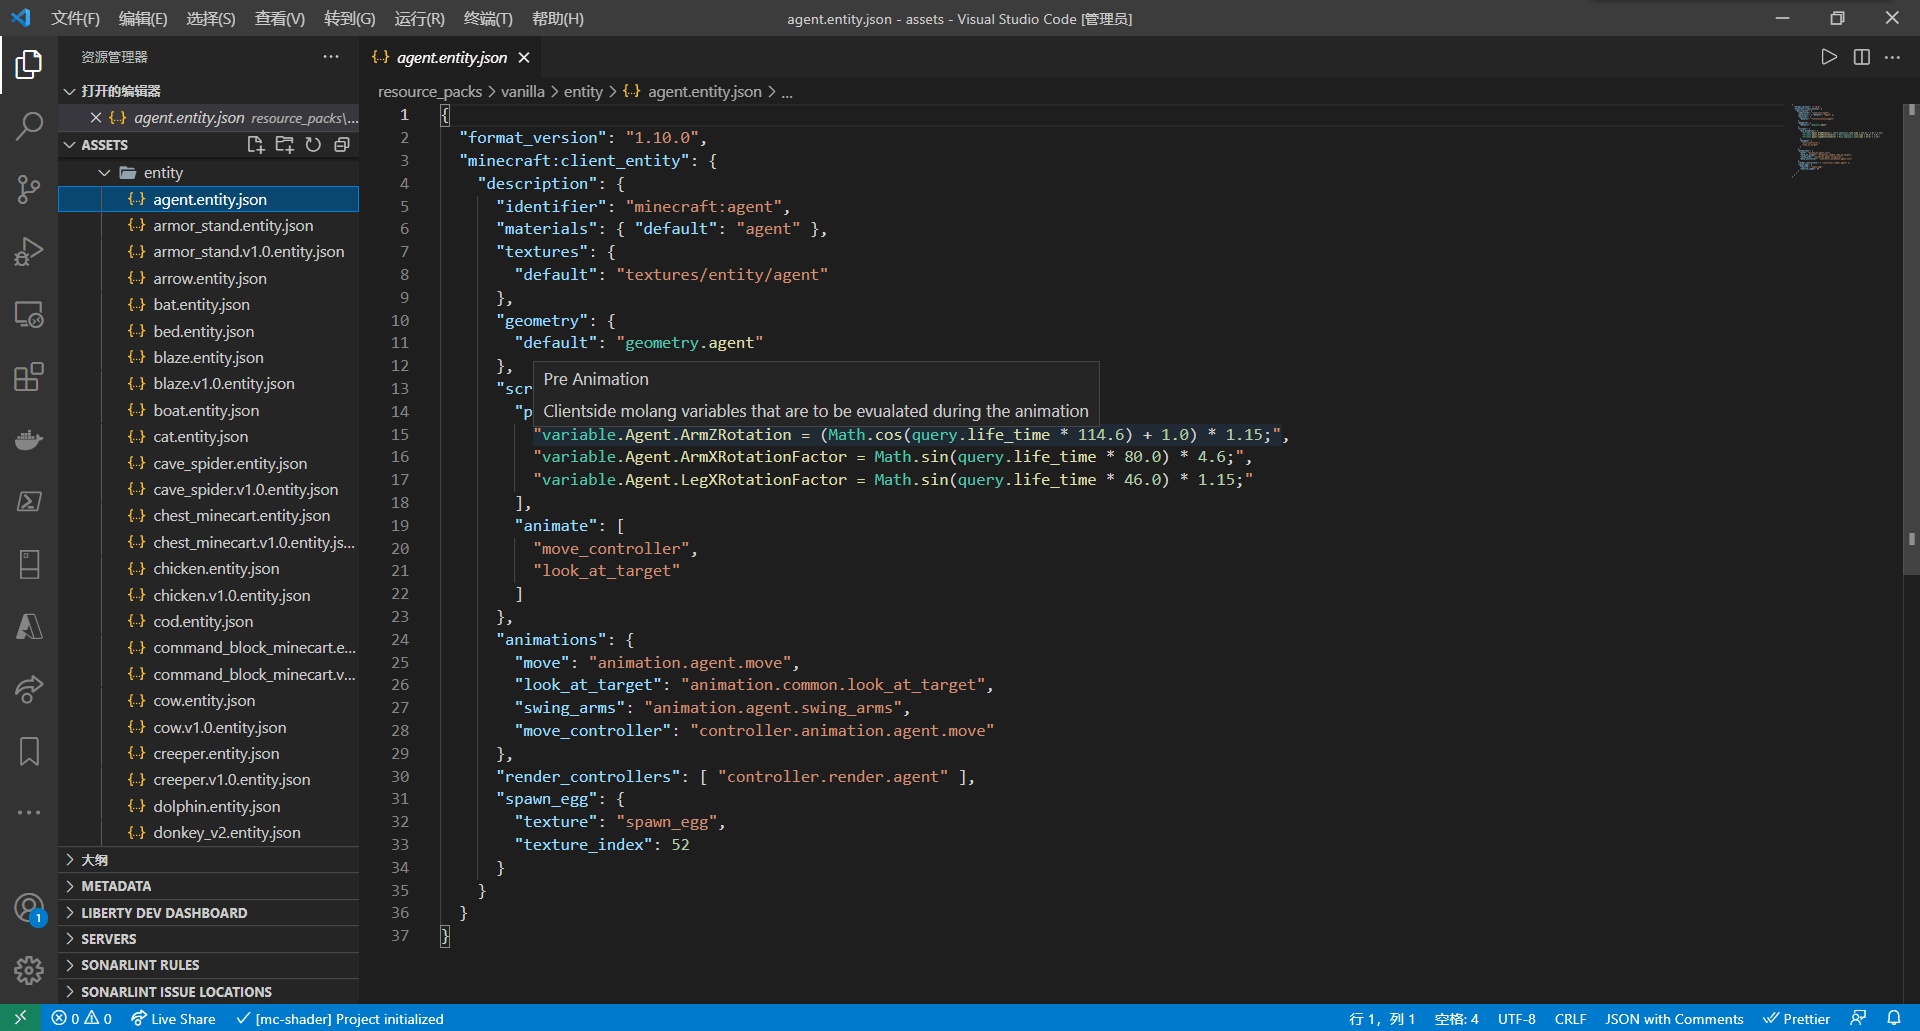Open the Source Control view
The width and height of the screenshot is (1920, 1031).
[x=29, y=189]
